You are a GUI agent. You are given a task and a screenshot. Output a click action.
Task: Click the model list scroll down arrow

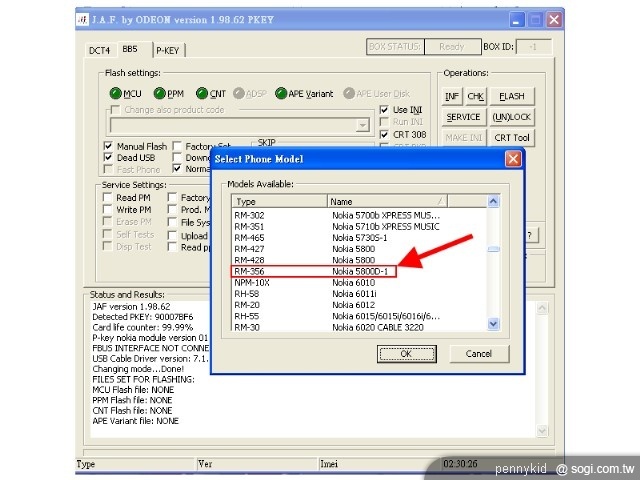coord(493,324)
